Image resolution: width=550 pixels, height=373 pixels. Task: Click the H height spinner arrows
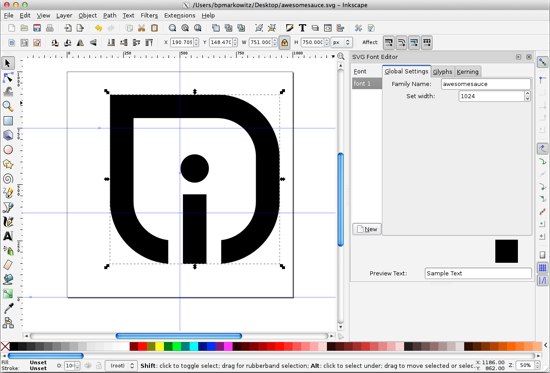point(327,42)
